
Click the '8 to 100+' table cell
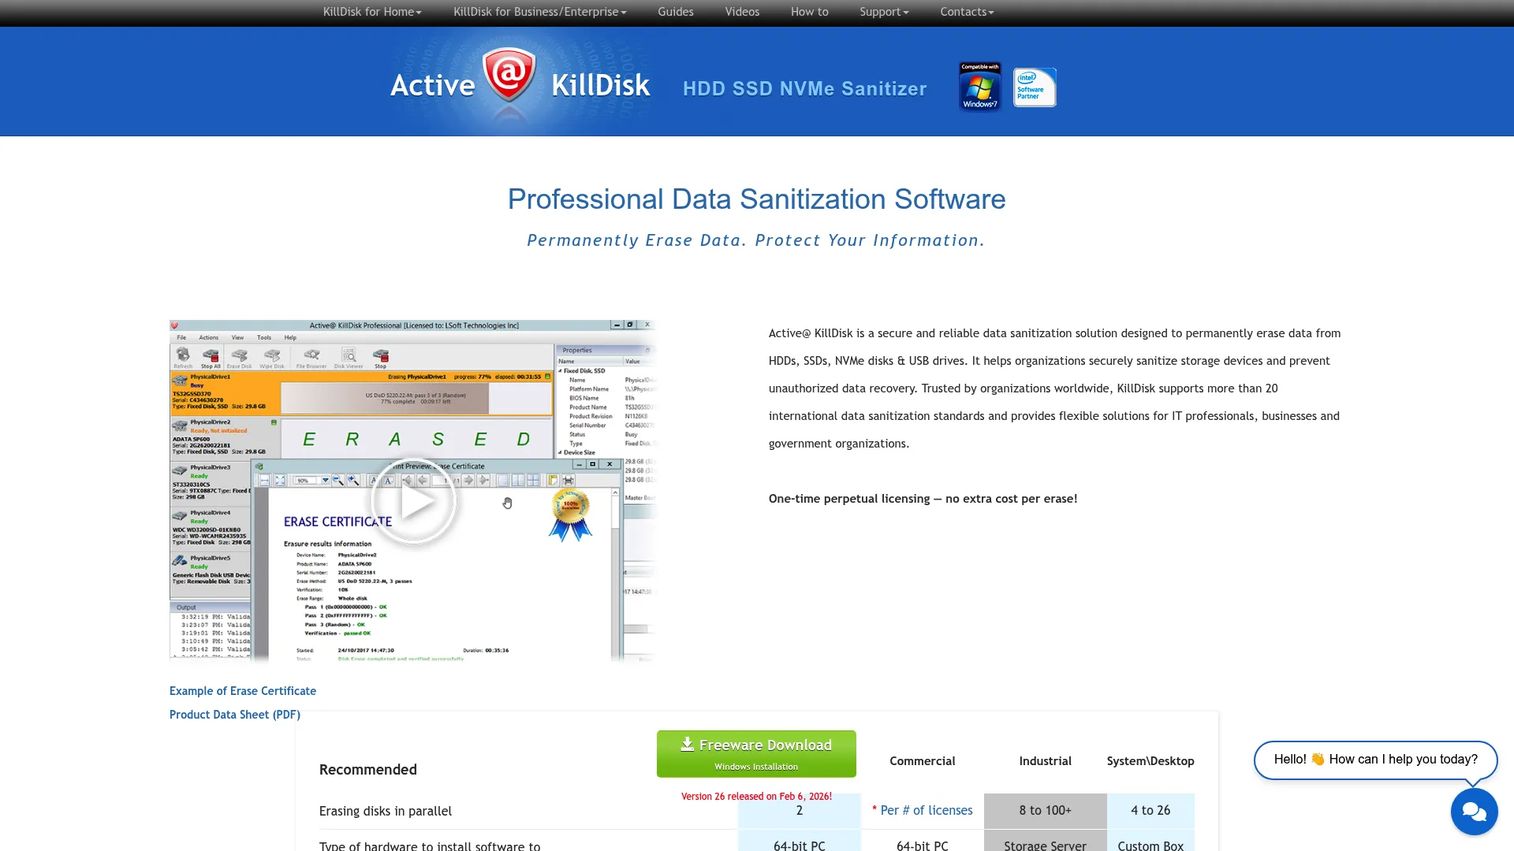(x=1045, y=811)
